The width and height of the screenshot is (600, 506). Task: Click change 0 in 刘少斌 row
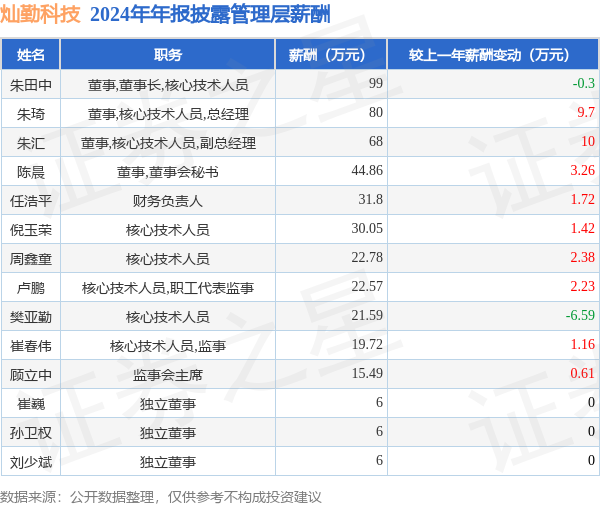[x=591, y=460]
